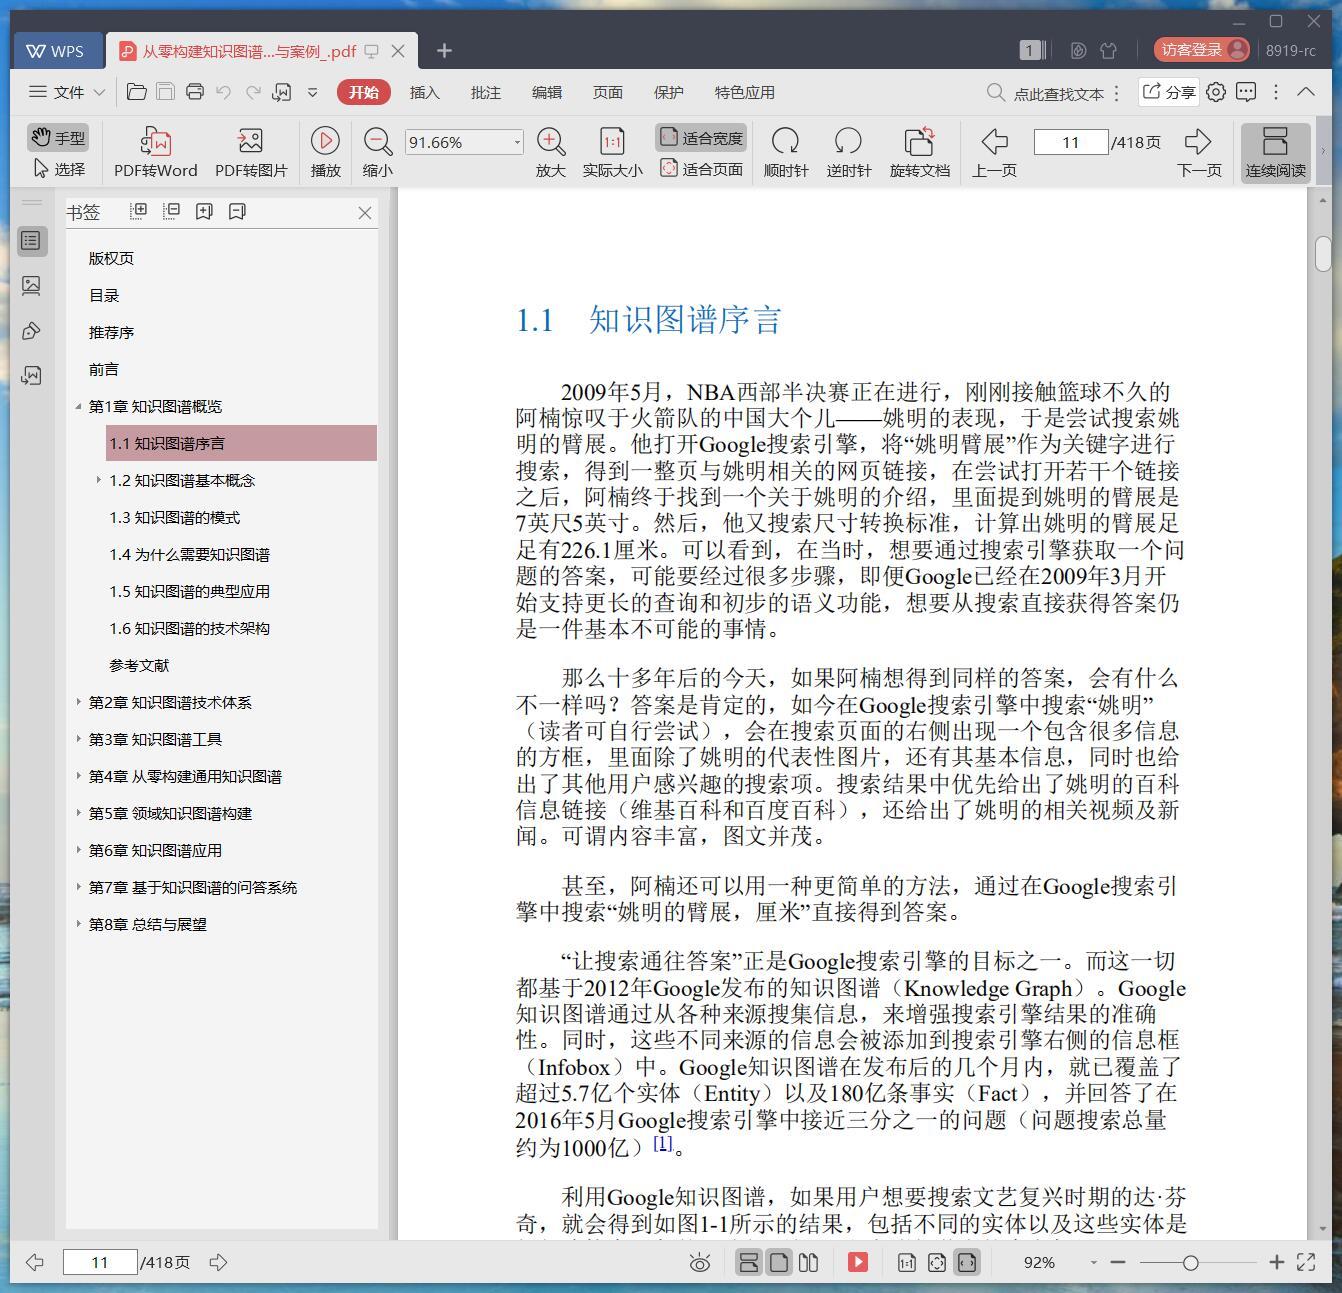Open the 92% zoom dropdown in status bar
This screenshot has height=1293, width=1342.
tap(1093, 1262)
